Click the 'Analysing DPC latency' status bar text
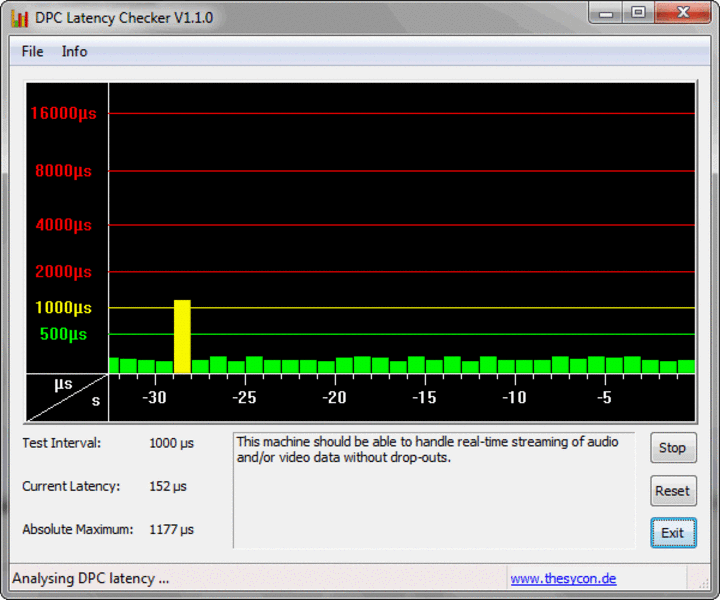 click(x=91, y=578)
